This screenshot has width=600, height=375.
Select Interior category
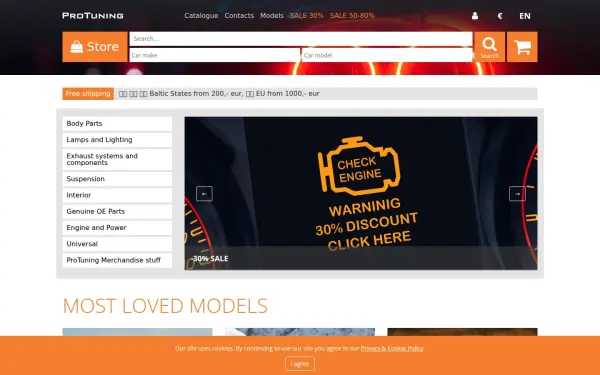point(117,195)
